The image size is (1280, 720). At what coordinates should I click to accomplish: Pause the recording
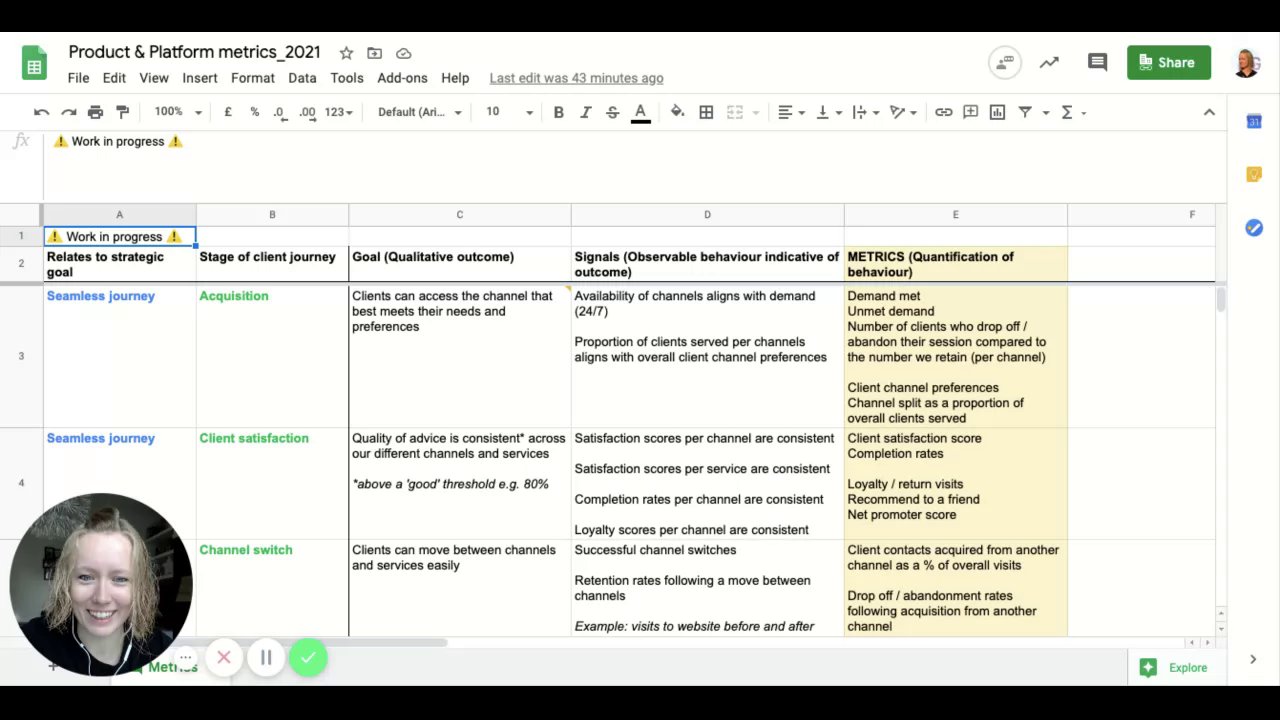tap(266, 657)
